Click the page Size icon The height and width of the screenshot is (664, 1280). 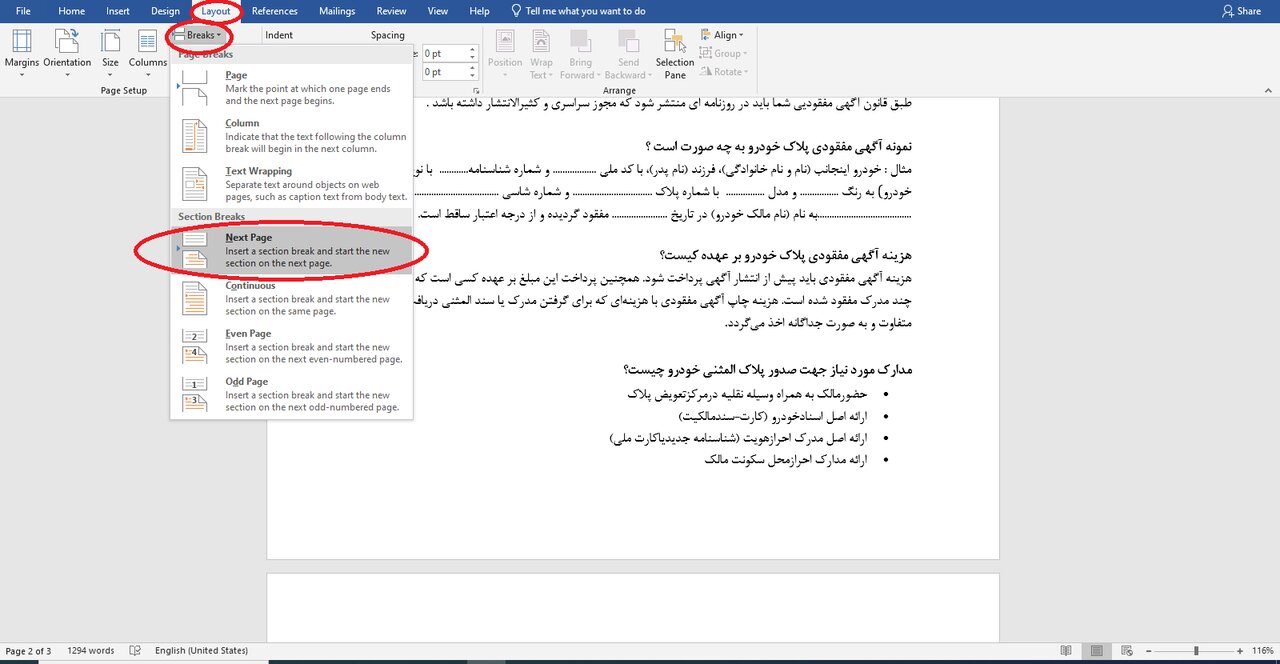click(x=110, y=49)
